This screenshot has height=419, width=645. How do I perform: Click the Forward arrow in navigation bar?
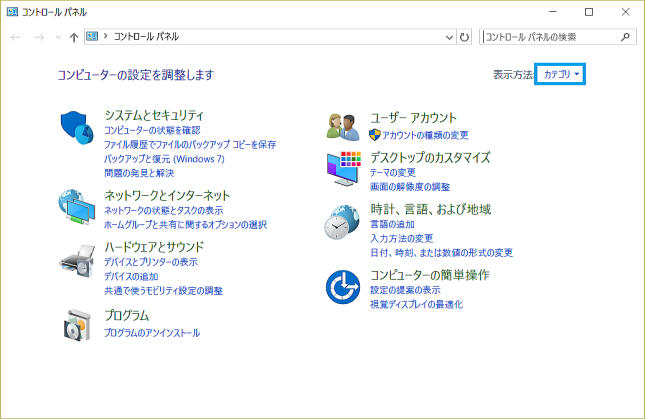click(x=39, y=37)
